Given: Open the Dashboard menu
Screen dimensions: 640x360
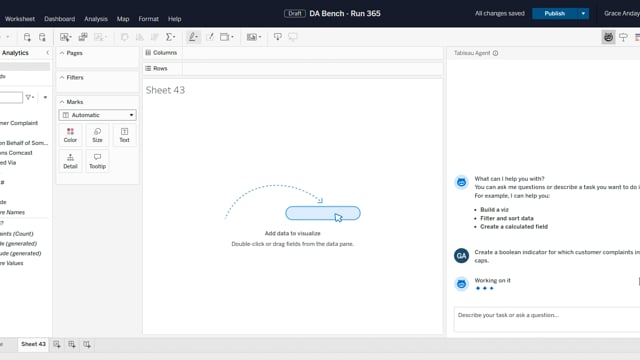Looking at the screenshot, I should point(60,19).
